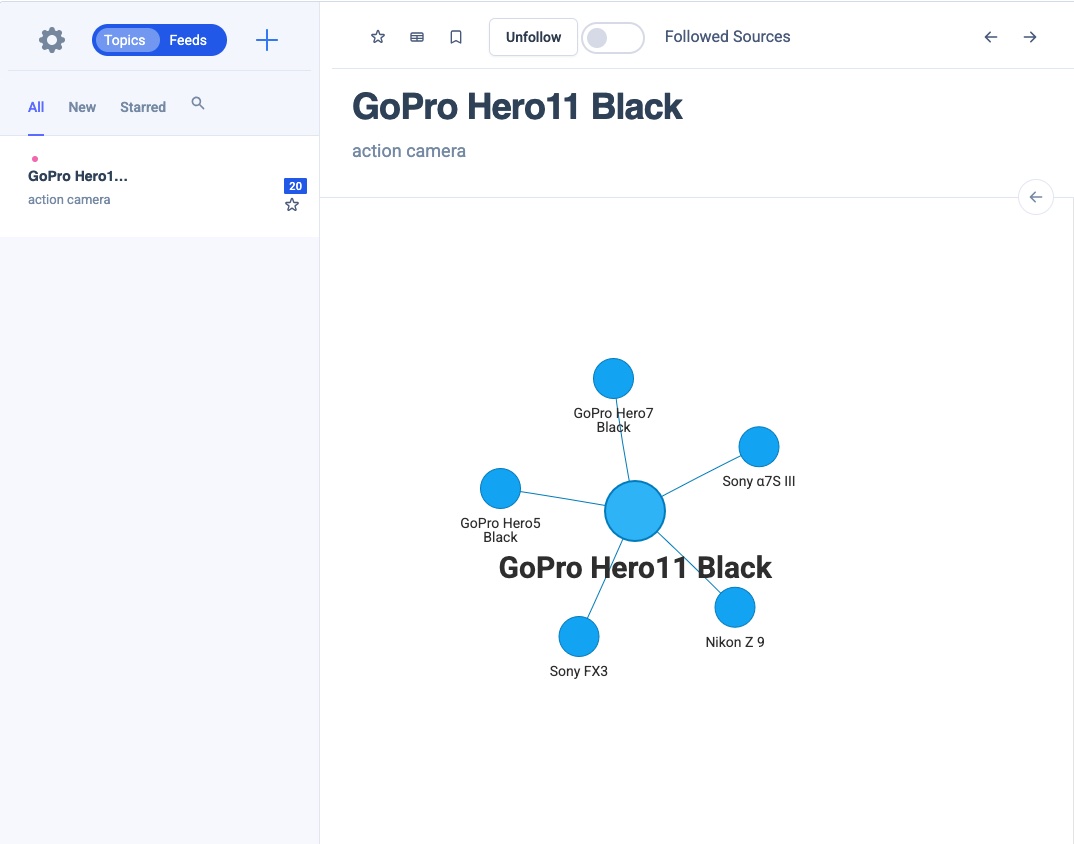Select the Sony α7S III graph node
Image resolution: width=1074 pixels, height=844 pixels.
pyautogui.click(x=759, y=447)
